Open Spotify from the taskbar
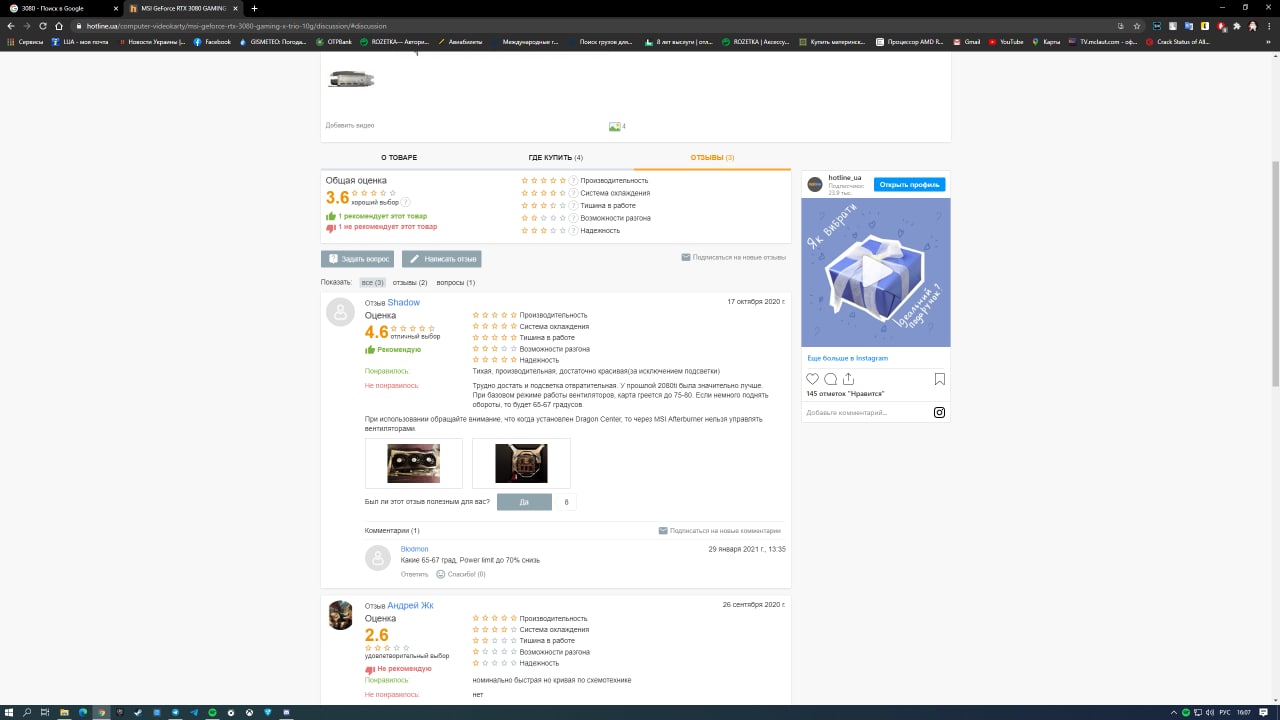 pyautogui.click(x=212, y=712)
